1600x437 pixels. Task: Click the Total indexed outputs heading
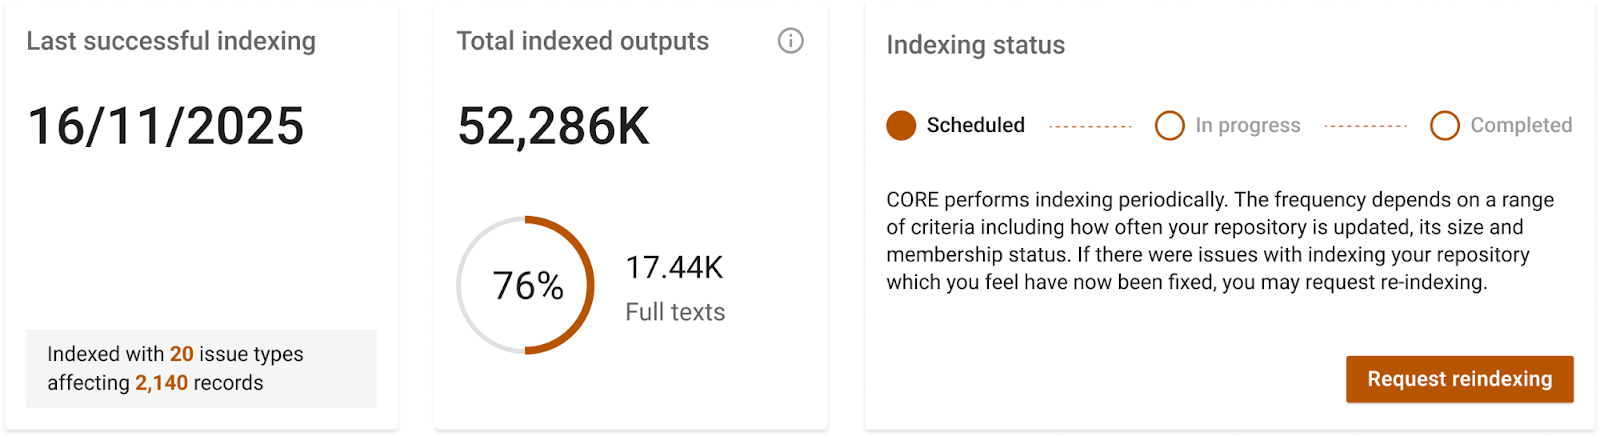coord(582,41)
